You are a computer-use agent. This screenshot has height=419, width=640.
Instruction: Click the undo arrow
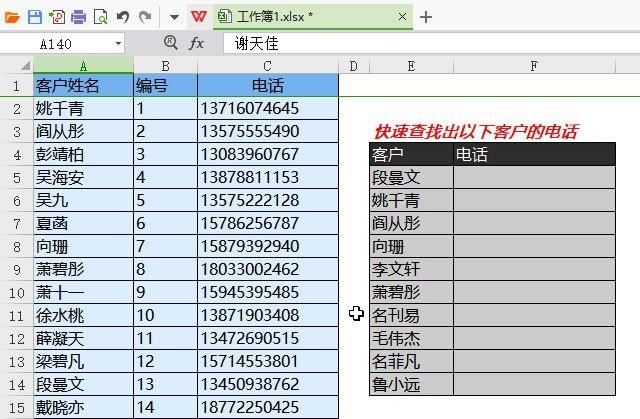[x=122, y=17]
